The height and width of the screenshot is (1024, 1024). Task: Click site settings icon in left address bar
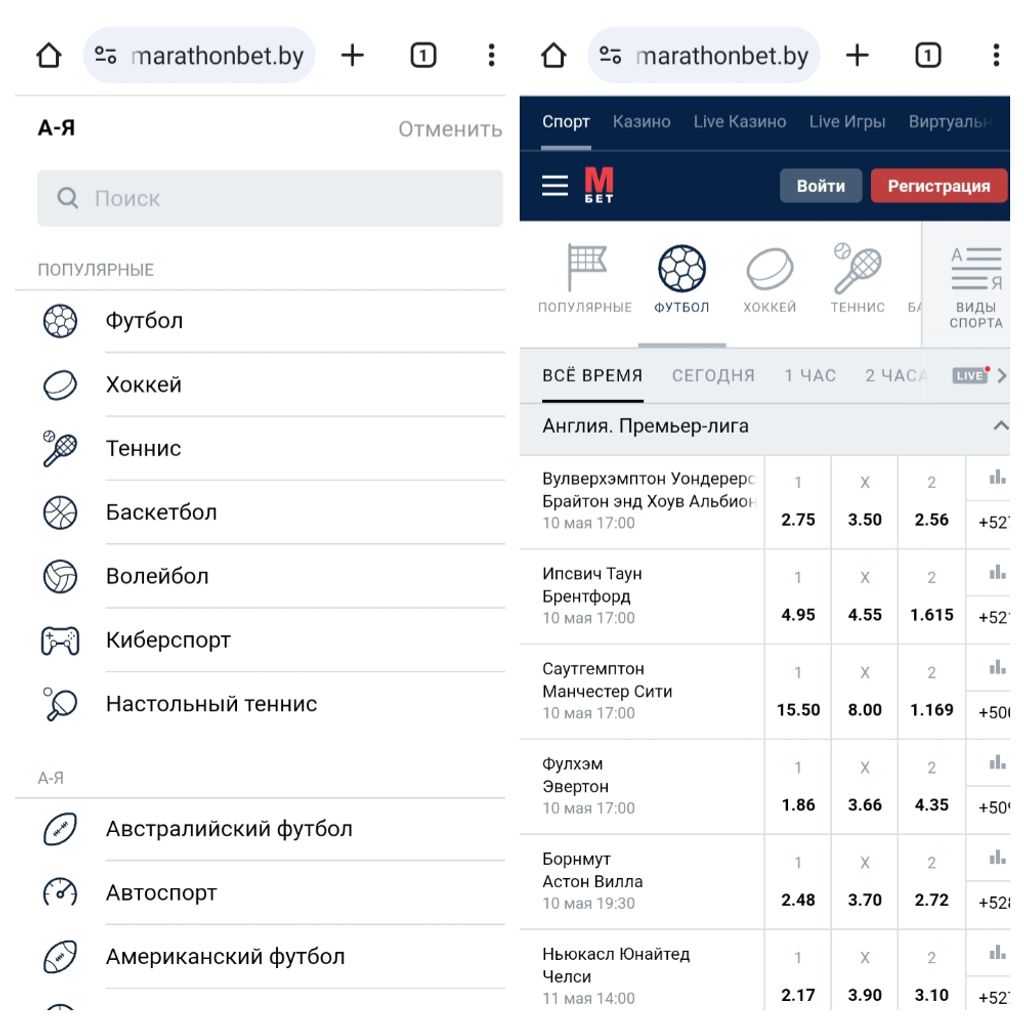pos(106,56)
